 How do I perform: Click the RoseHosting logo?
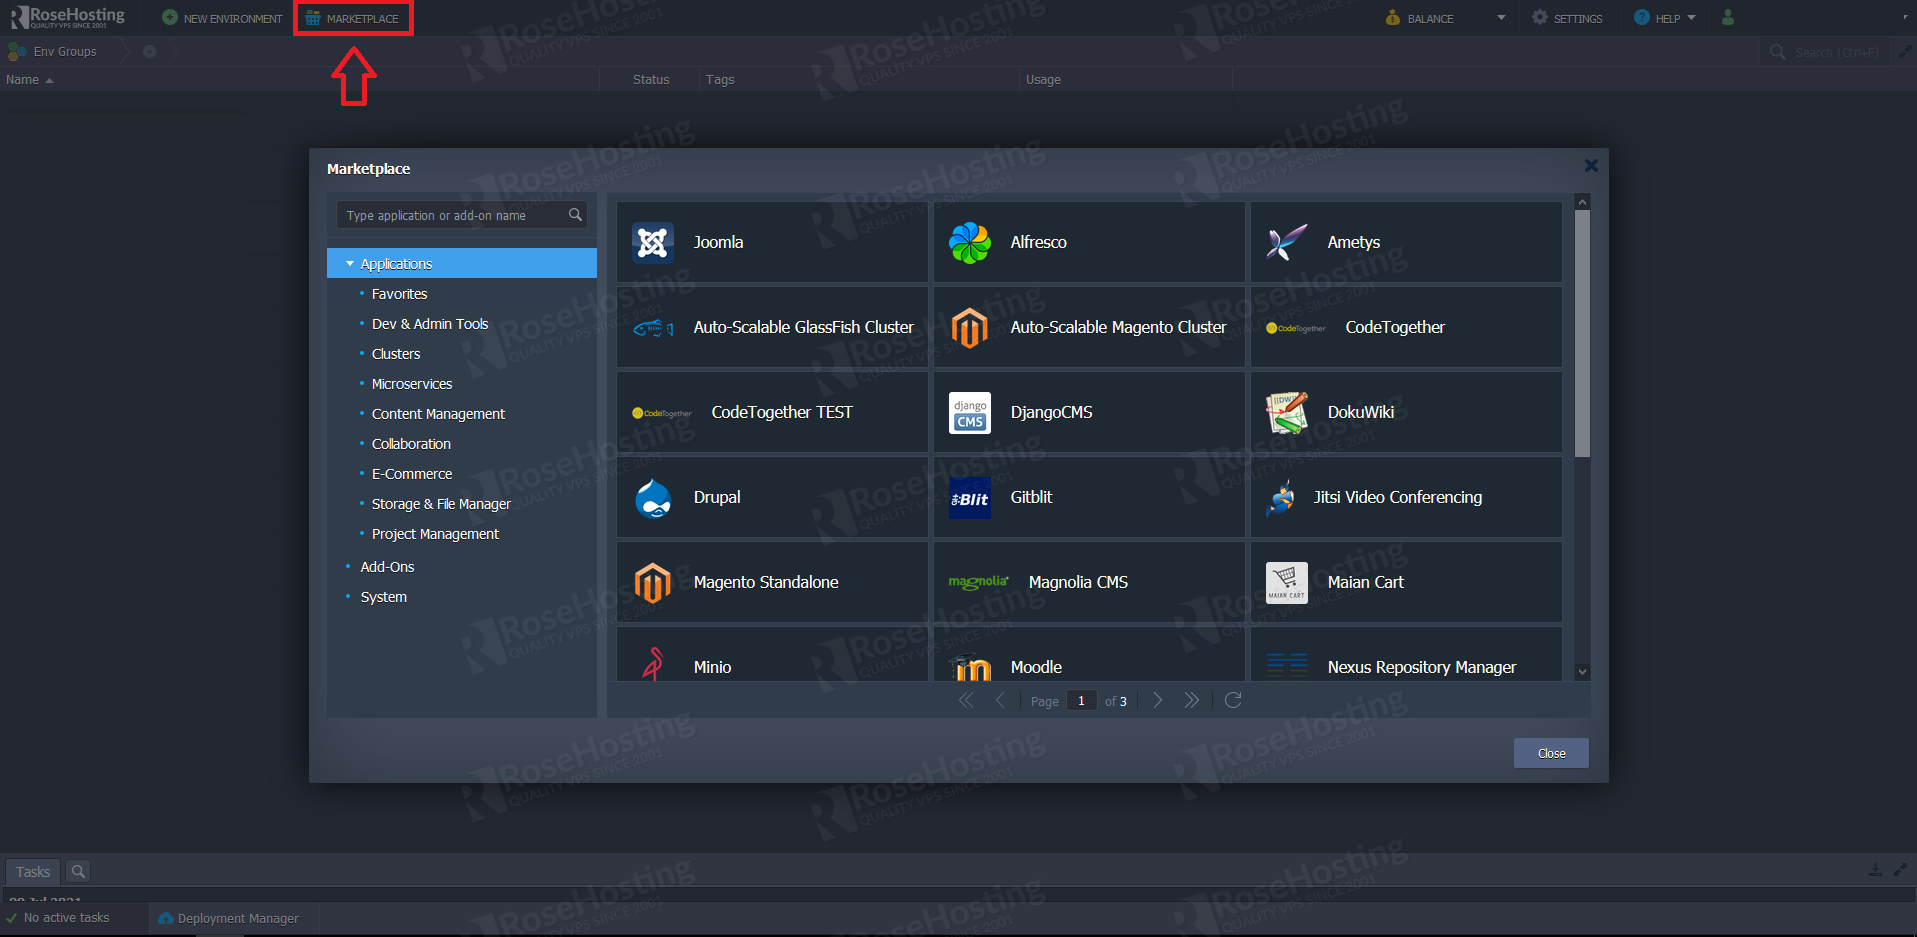[x=68, y=17]
